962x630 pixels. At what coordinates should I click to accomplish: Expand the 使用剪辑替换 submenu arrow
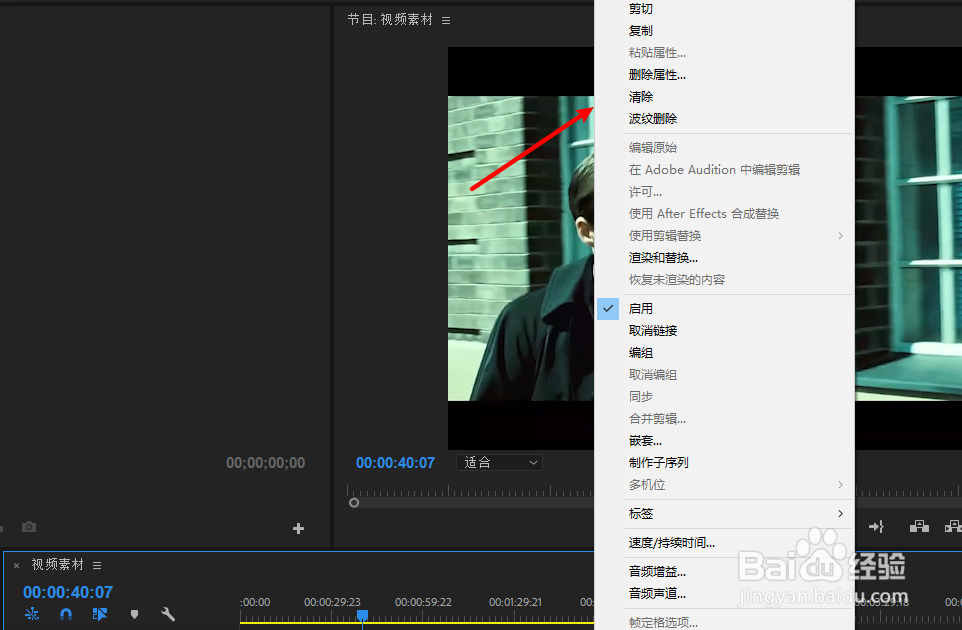pyautogui.click(x=841, y=236)
